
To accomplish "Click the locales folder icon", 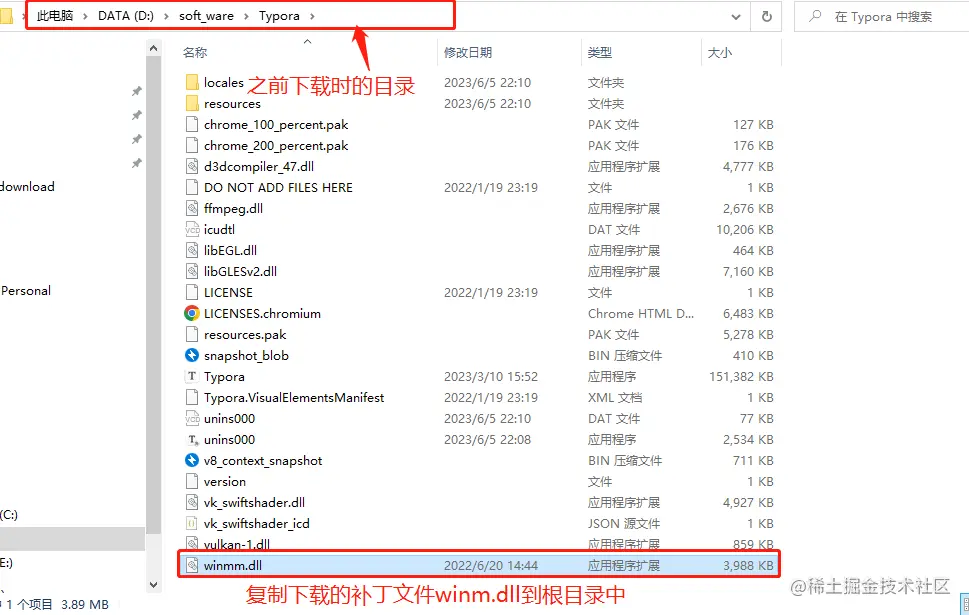I will pyautogui.click(x=192, y=82).
